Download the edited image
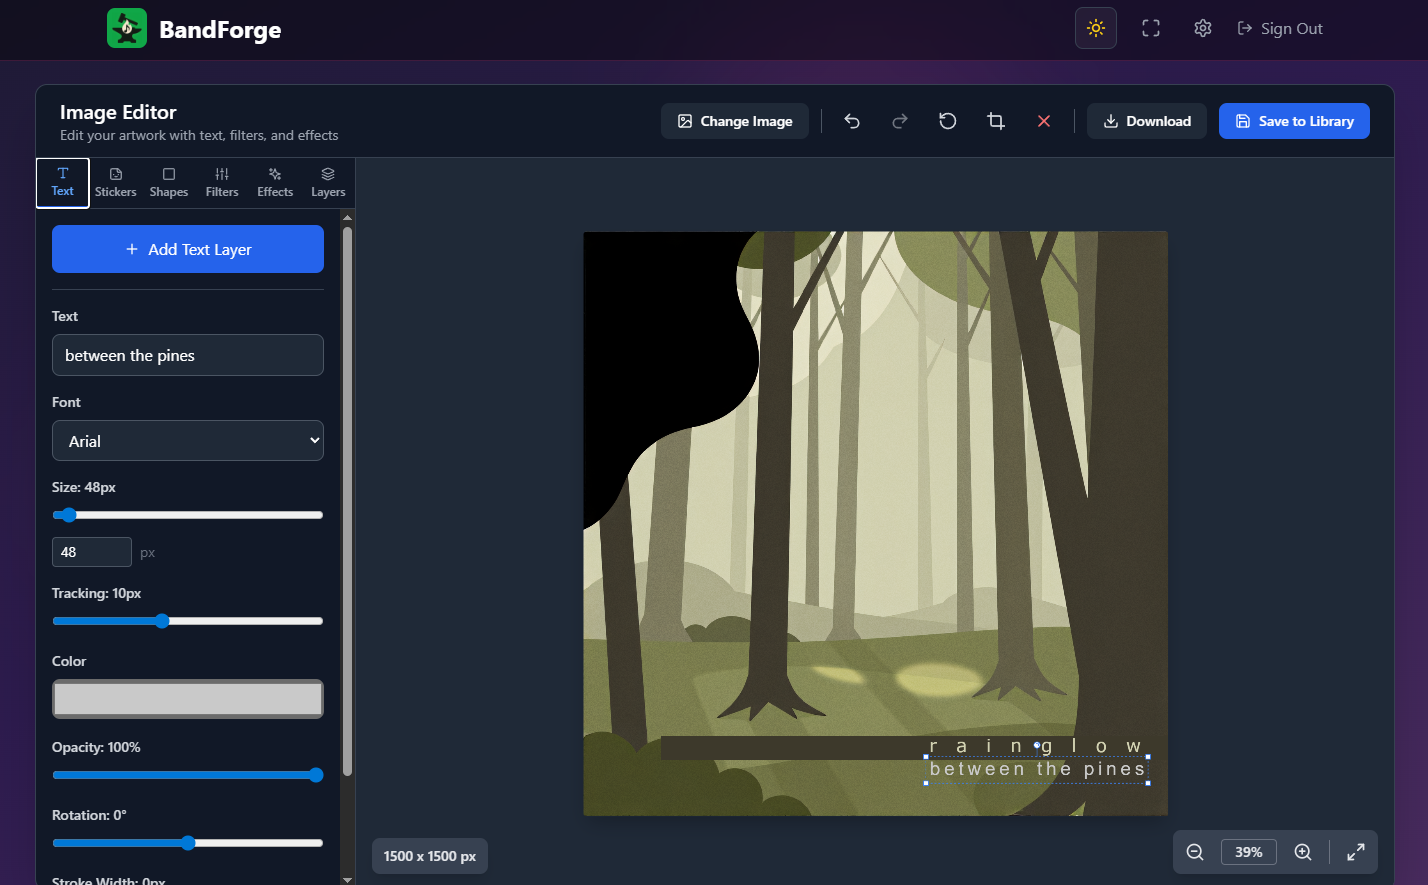Viewport: 1428px width, 885px height. pyautogui.click(x=1147, y=121)
